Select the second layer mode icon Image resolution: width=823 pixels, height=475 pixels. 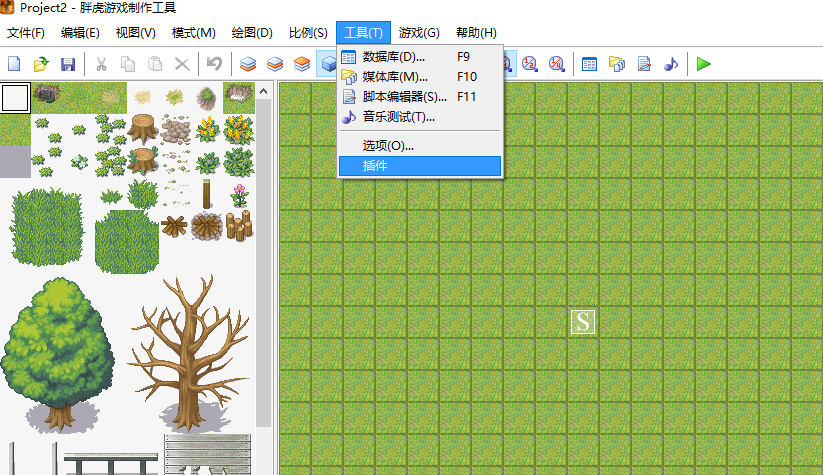click(x=275, y=64)
